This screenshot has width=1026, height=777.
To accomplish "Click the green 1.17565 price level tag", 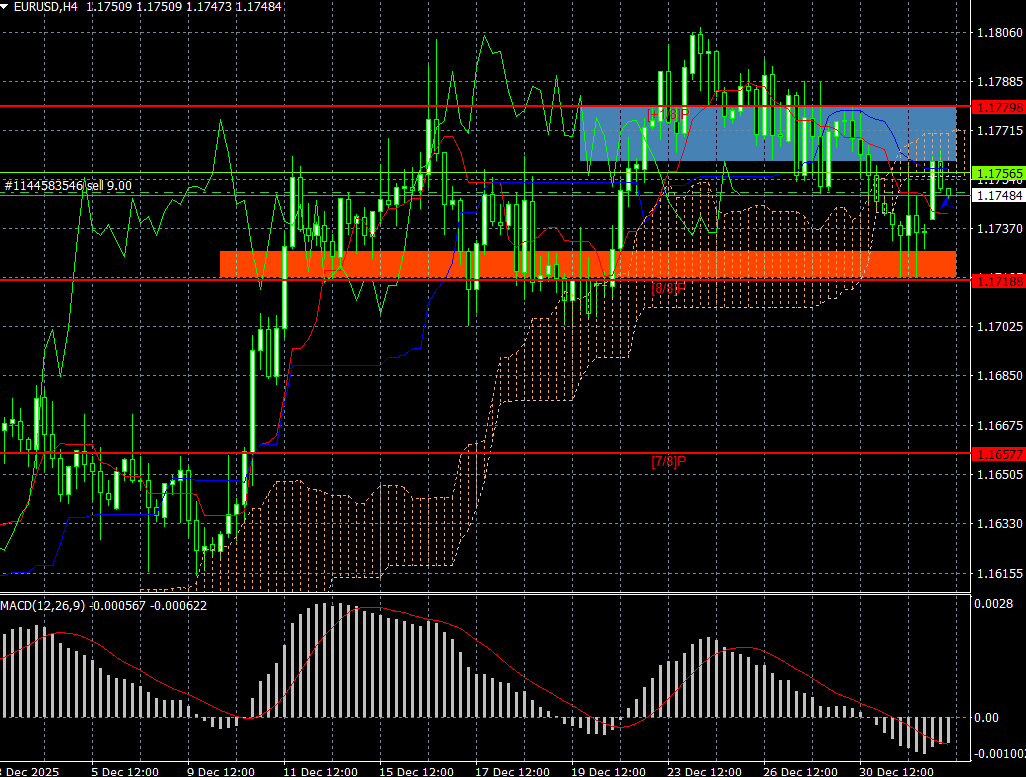I will point(999,173).
